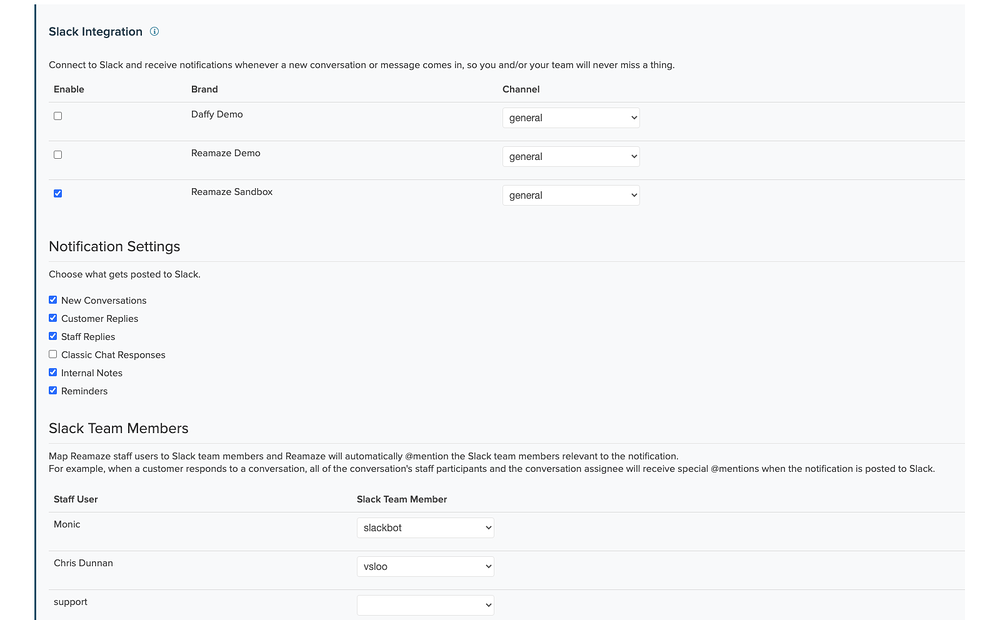
Task: Disable the Internal Notes notification
Action: [x=53, y=372]
